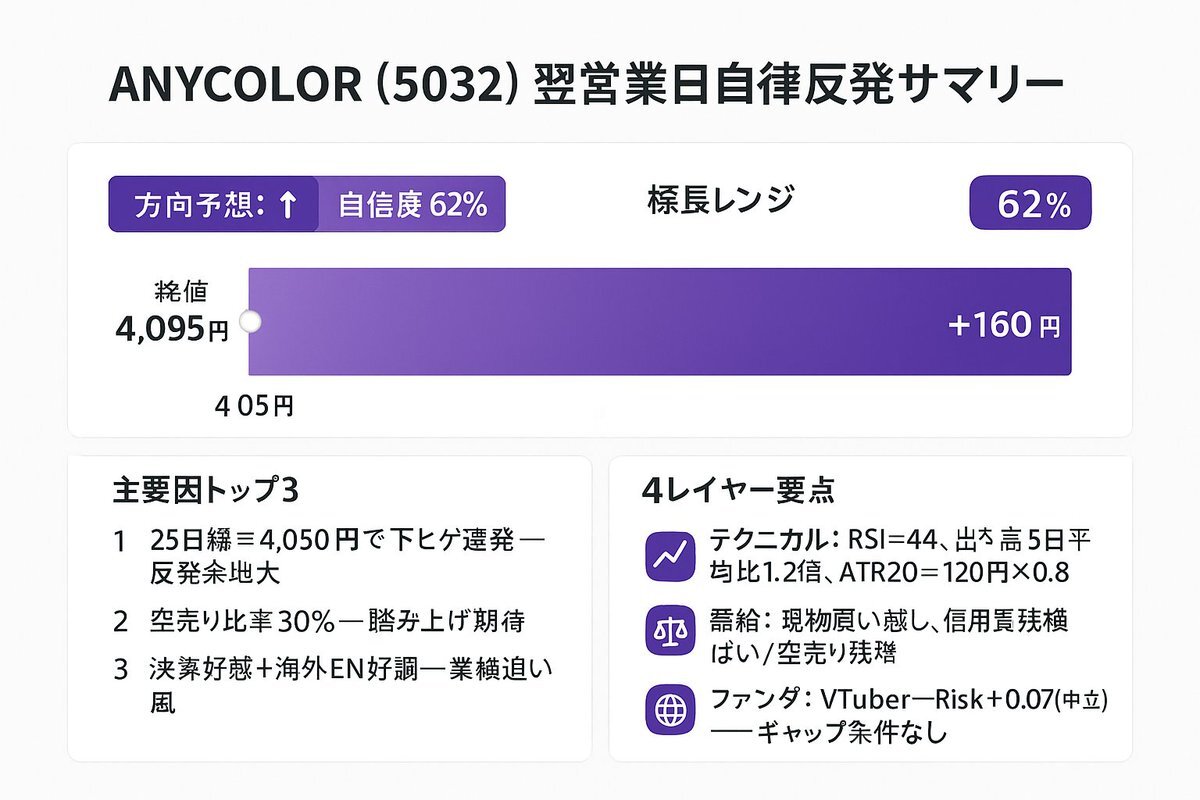Click the 主要因トップ3 heading

(206, 490)
